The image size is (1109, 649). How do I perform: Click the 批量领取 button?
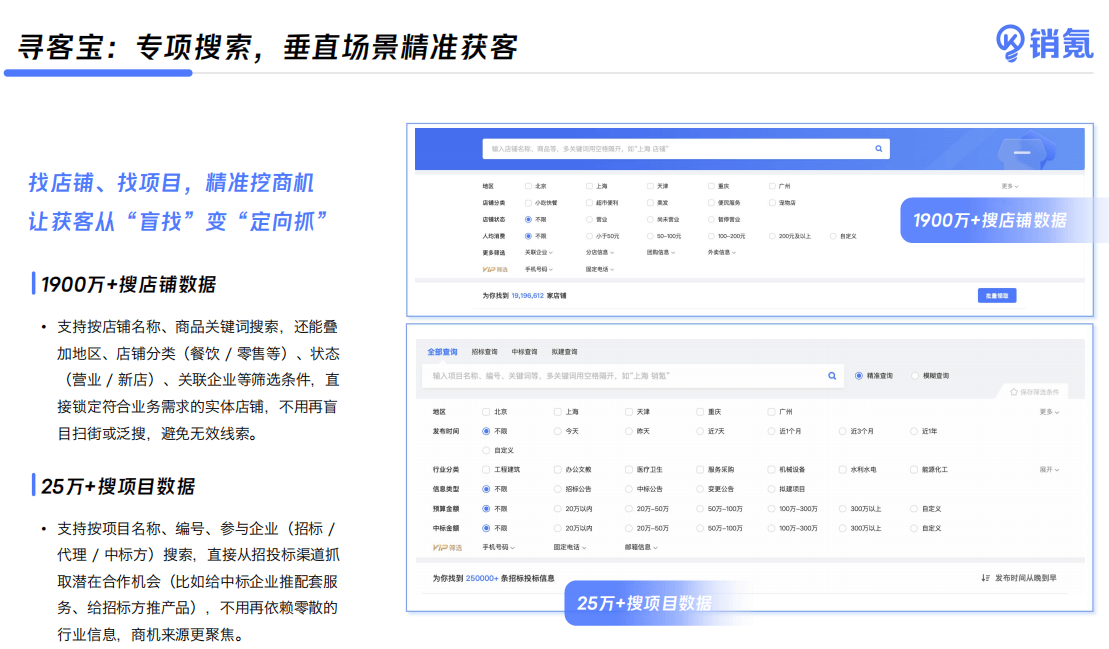[997, 296]
